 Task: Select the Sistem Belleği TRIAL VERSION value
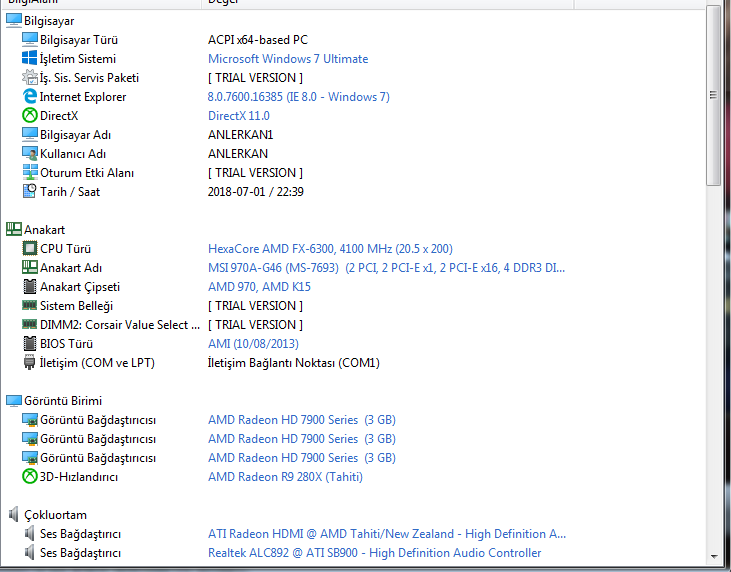point(255,306)
